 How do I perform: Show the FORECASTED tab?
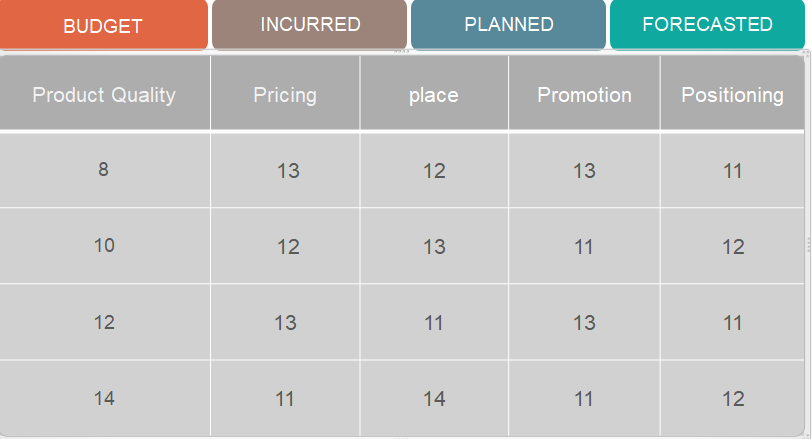tap(707, 24)
